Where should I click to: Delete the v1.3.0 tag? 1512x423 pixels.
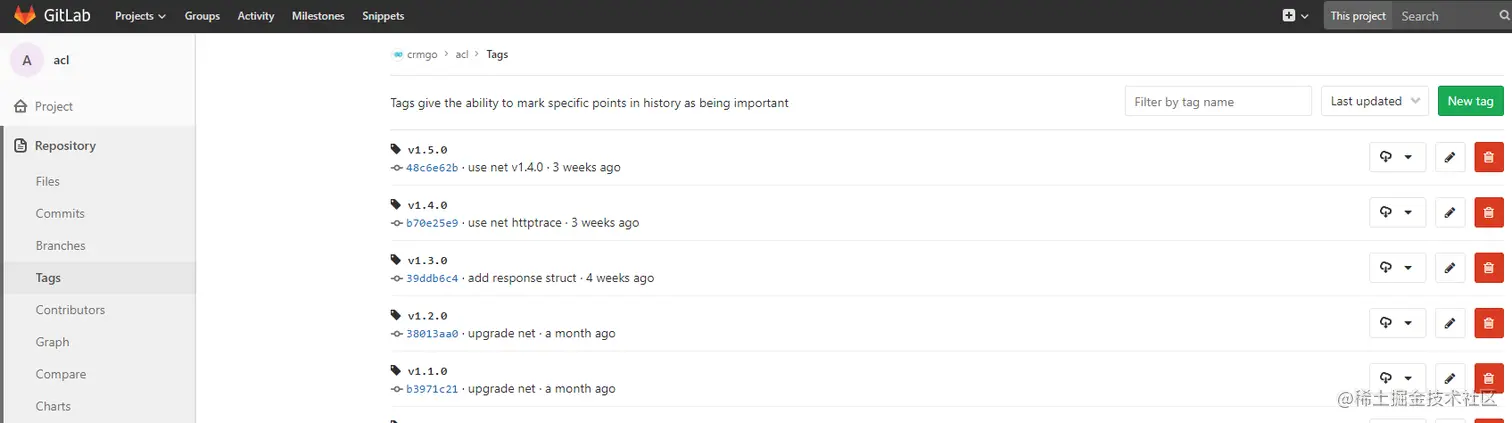pyautogui.click(x=1488, y=268)
